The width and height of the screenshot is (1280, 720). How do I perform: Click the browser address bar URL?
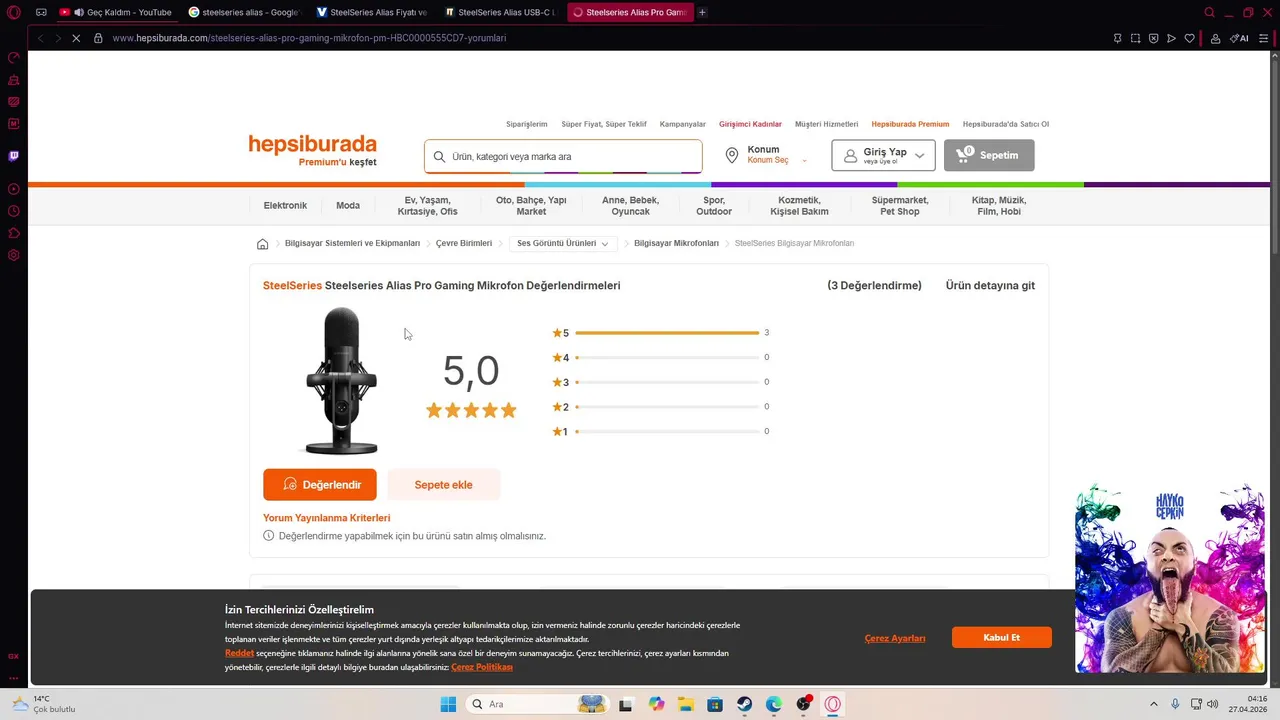(x=309, y=38)
